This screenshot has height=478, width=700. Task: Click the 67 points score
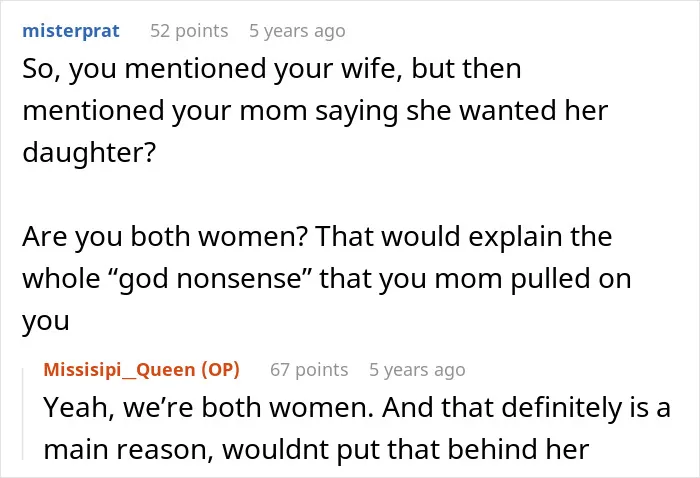[x=309, y=370]
